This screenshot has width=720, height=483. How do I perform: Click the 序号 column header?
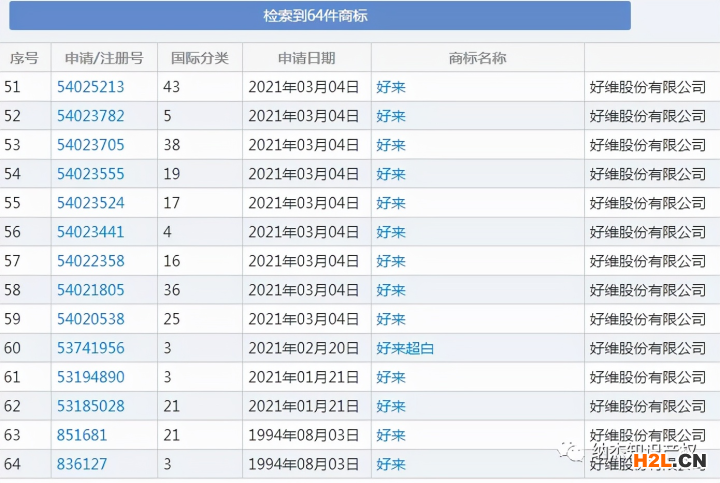[x=24, y=58]
